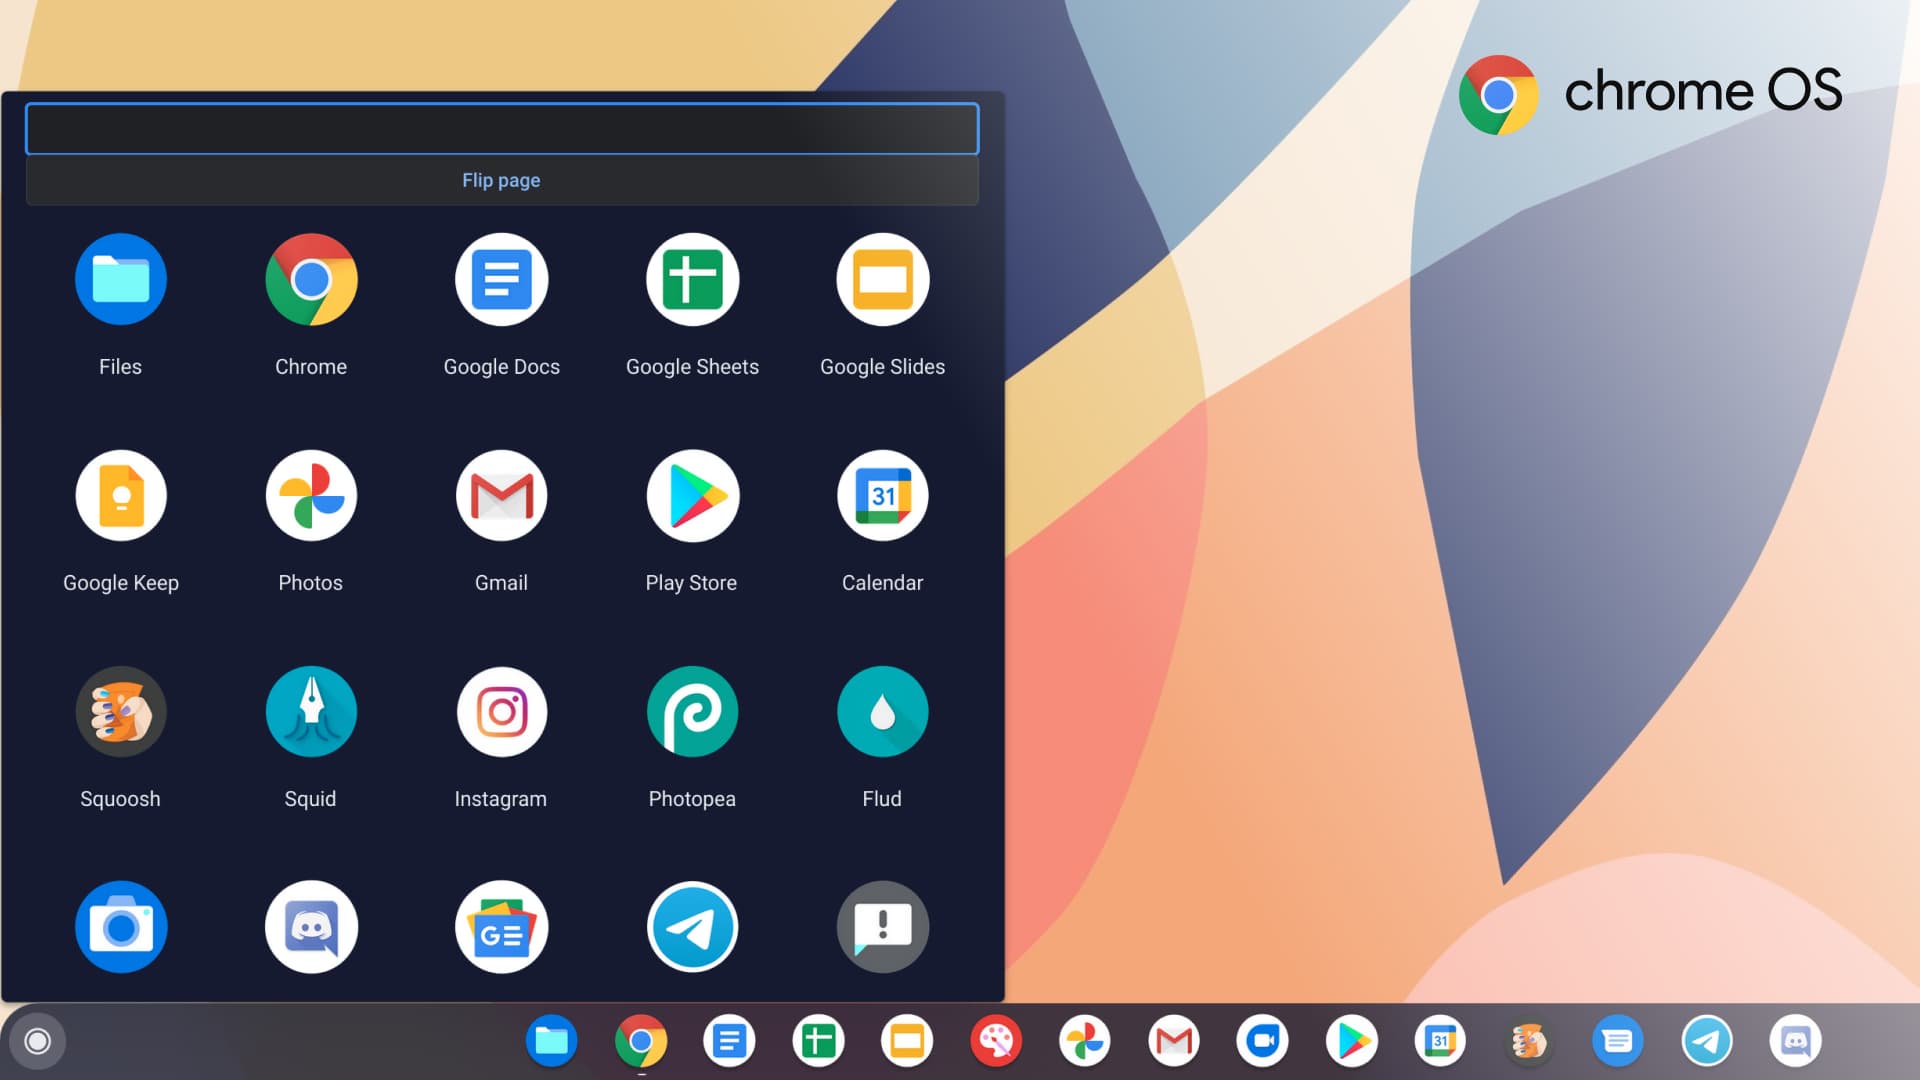
Task: Open Google Keep notes app
Action: (x=120, y=496)
